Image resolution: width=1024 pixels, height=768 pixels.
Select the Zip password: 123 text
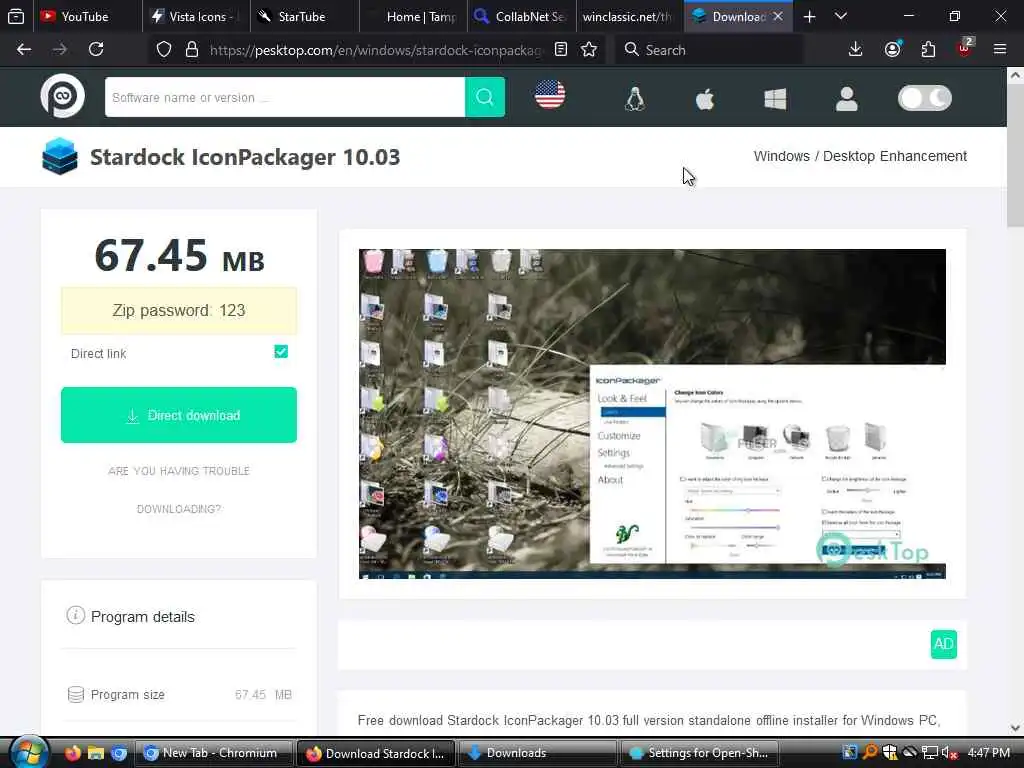[x=179, y=310]
